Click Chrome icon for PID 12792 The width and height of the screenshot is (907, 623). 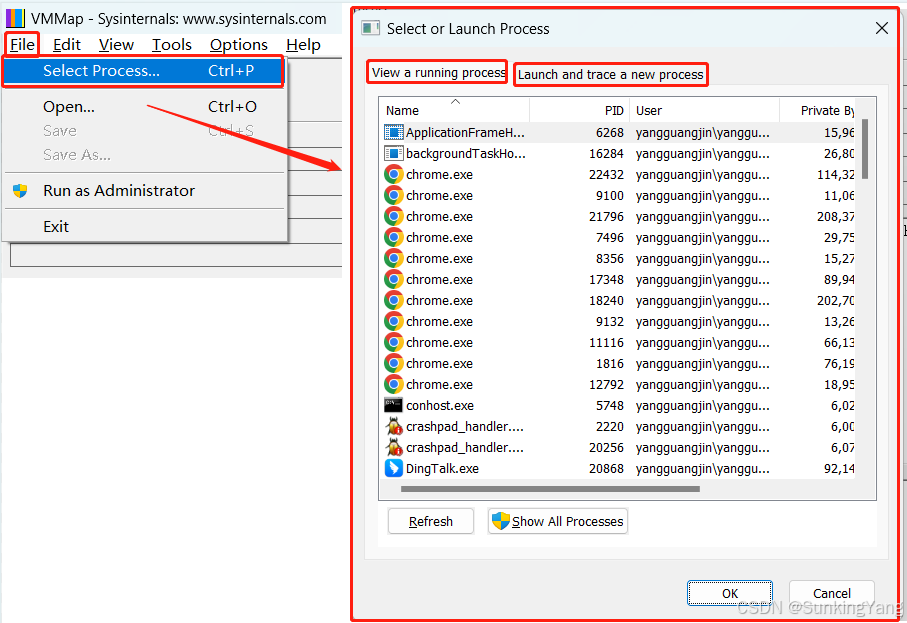[393, 385]
